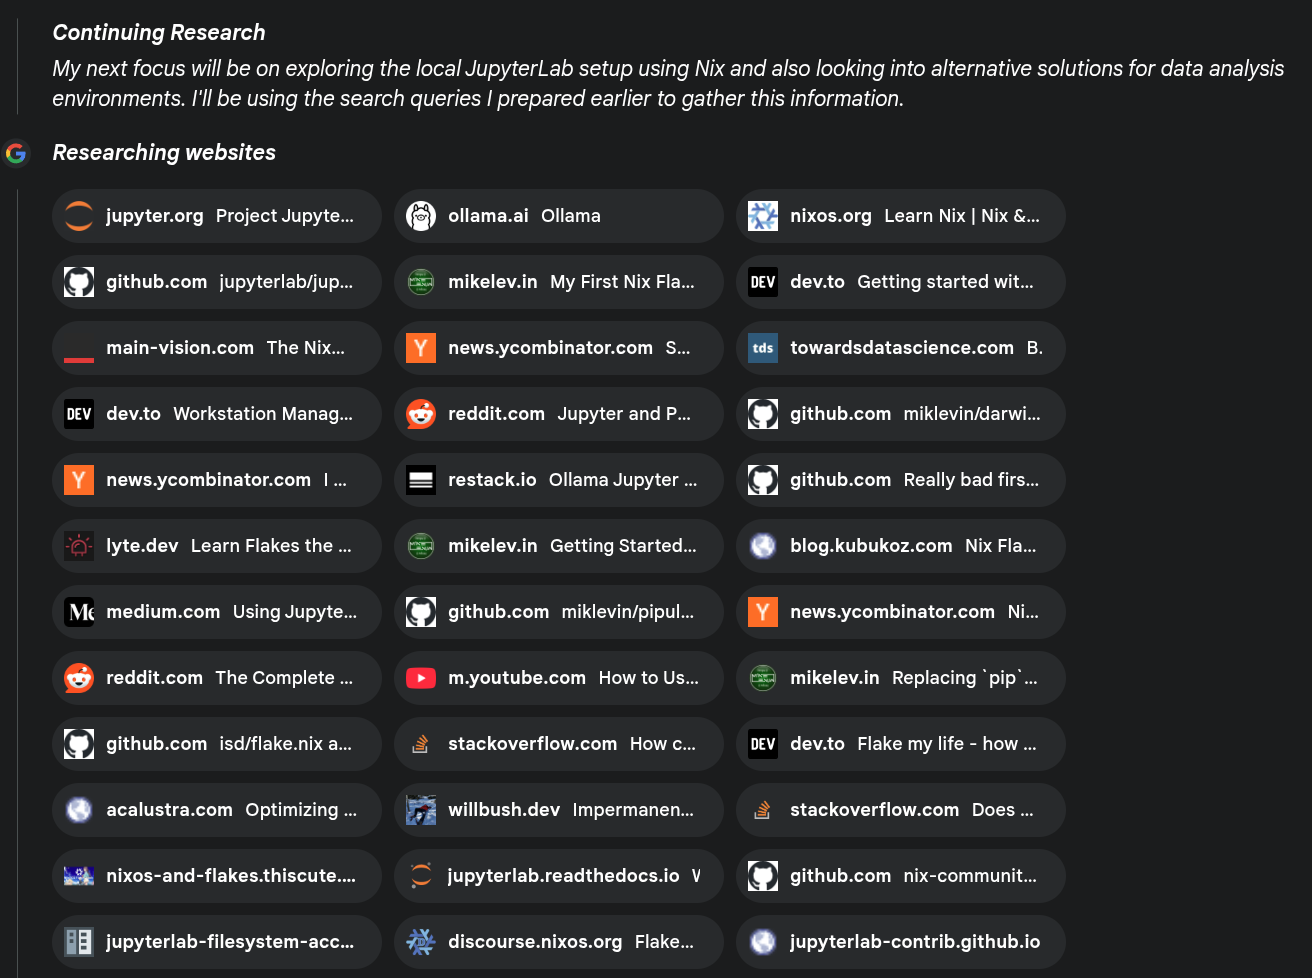This screenshot has height=978, width=1312.
Task: Open github.com miklevin/pipul... link
Action: click(x=559, y=612)
